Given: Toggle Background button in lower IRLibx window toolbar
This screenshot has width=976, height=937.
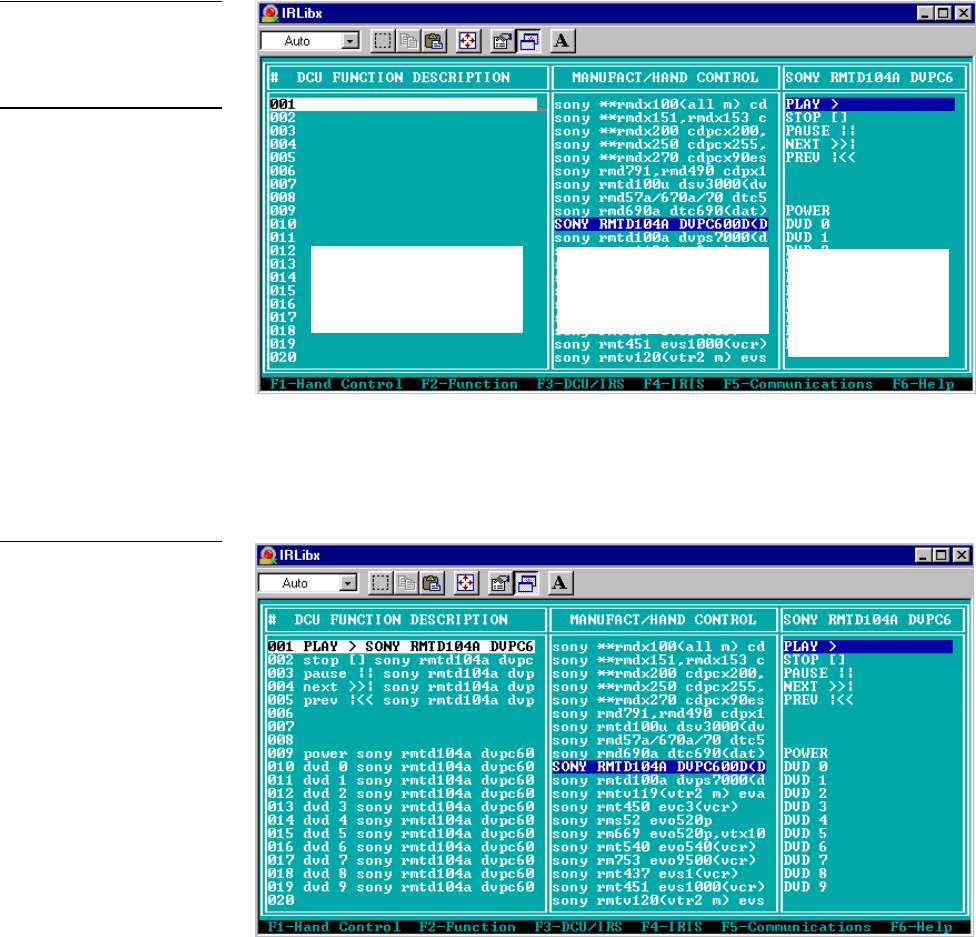Looking at the screenshot, I should [527, 583].
